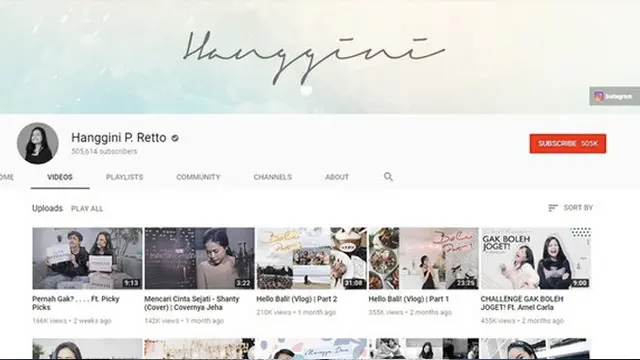Viewport: 640px width, 360px height.
Task: Click the title 'Hello Bali! (Vlog) | Part 1'
Action: click(409, 299)
